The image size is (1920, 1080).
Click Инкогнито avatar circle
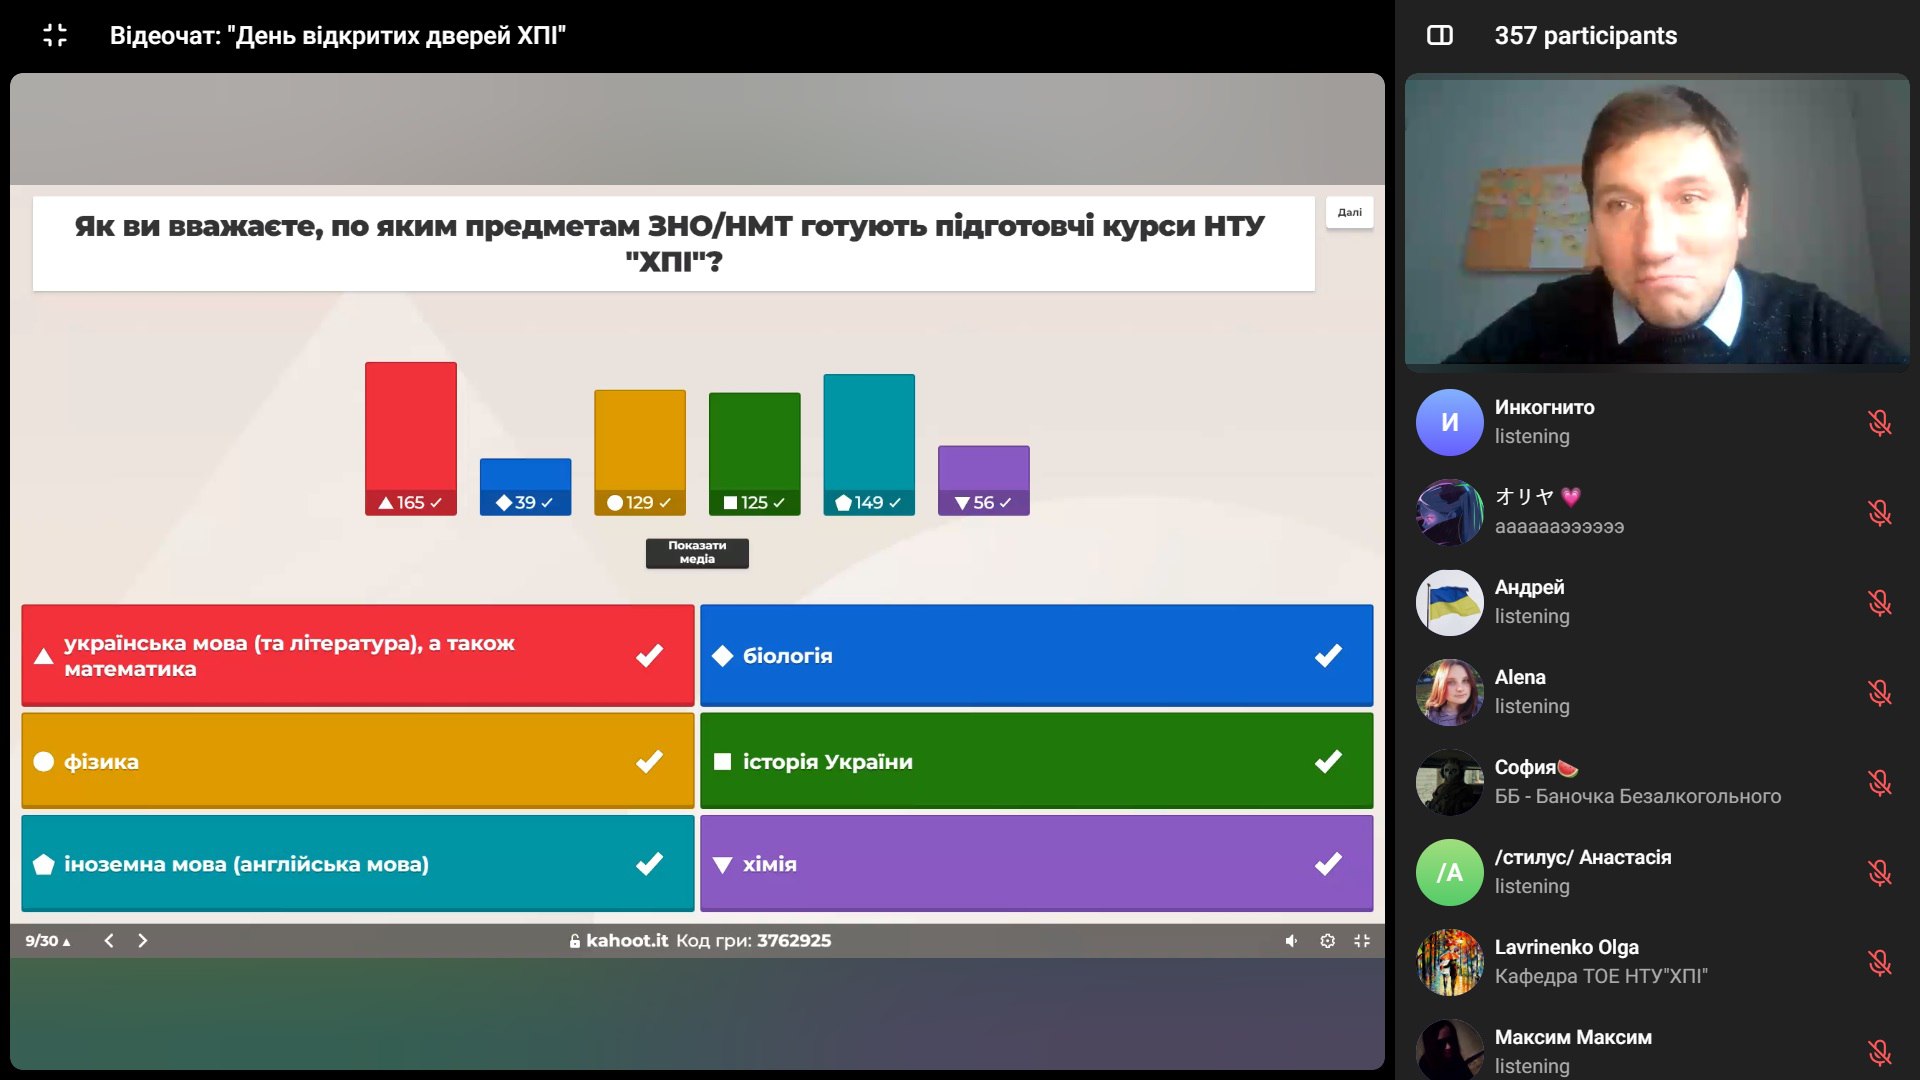[x=1449, y=422]
